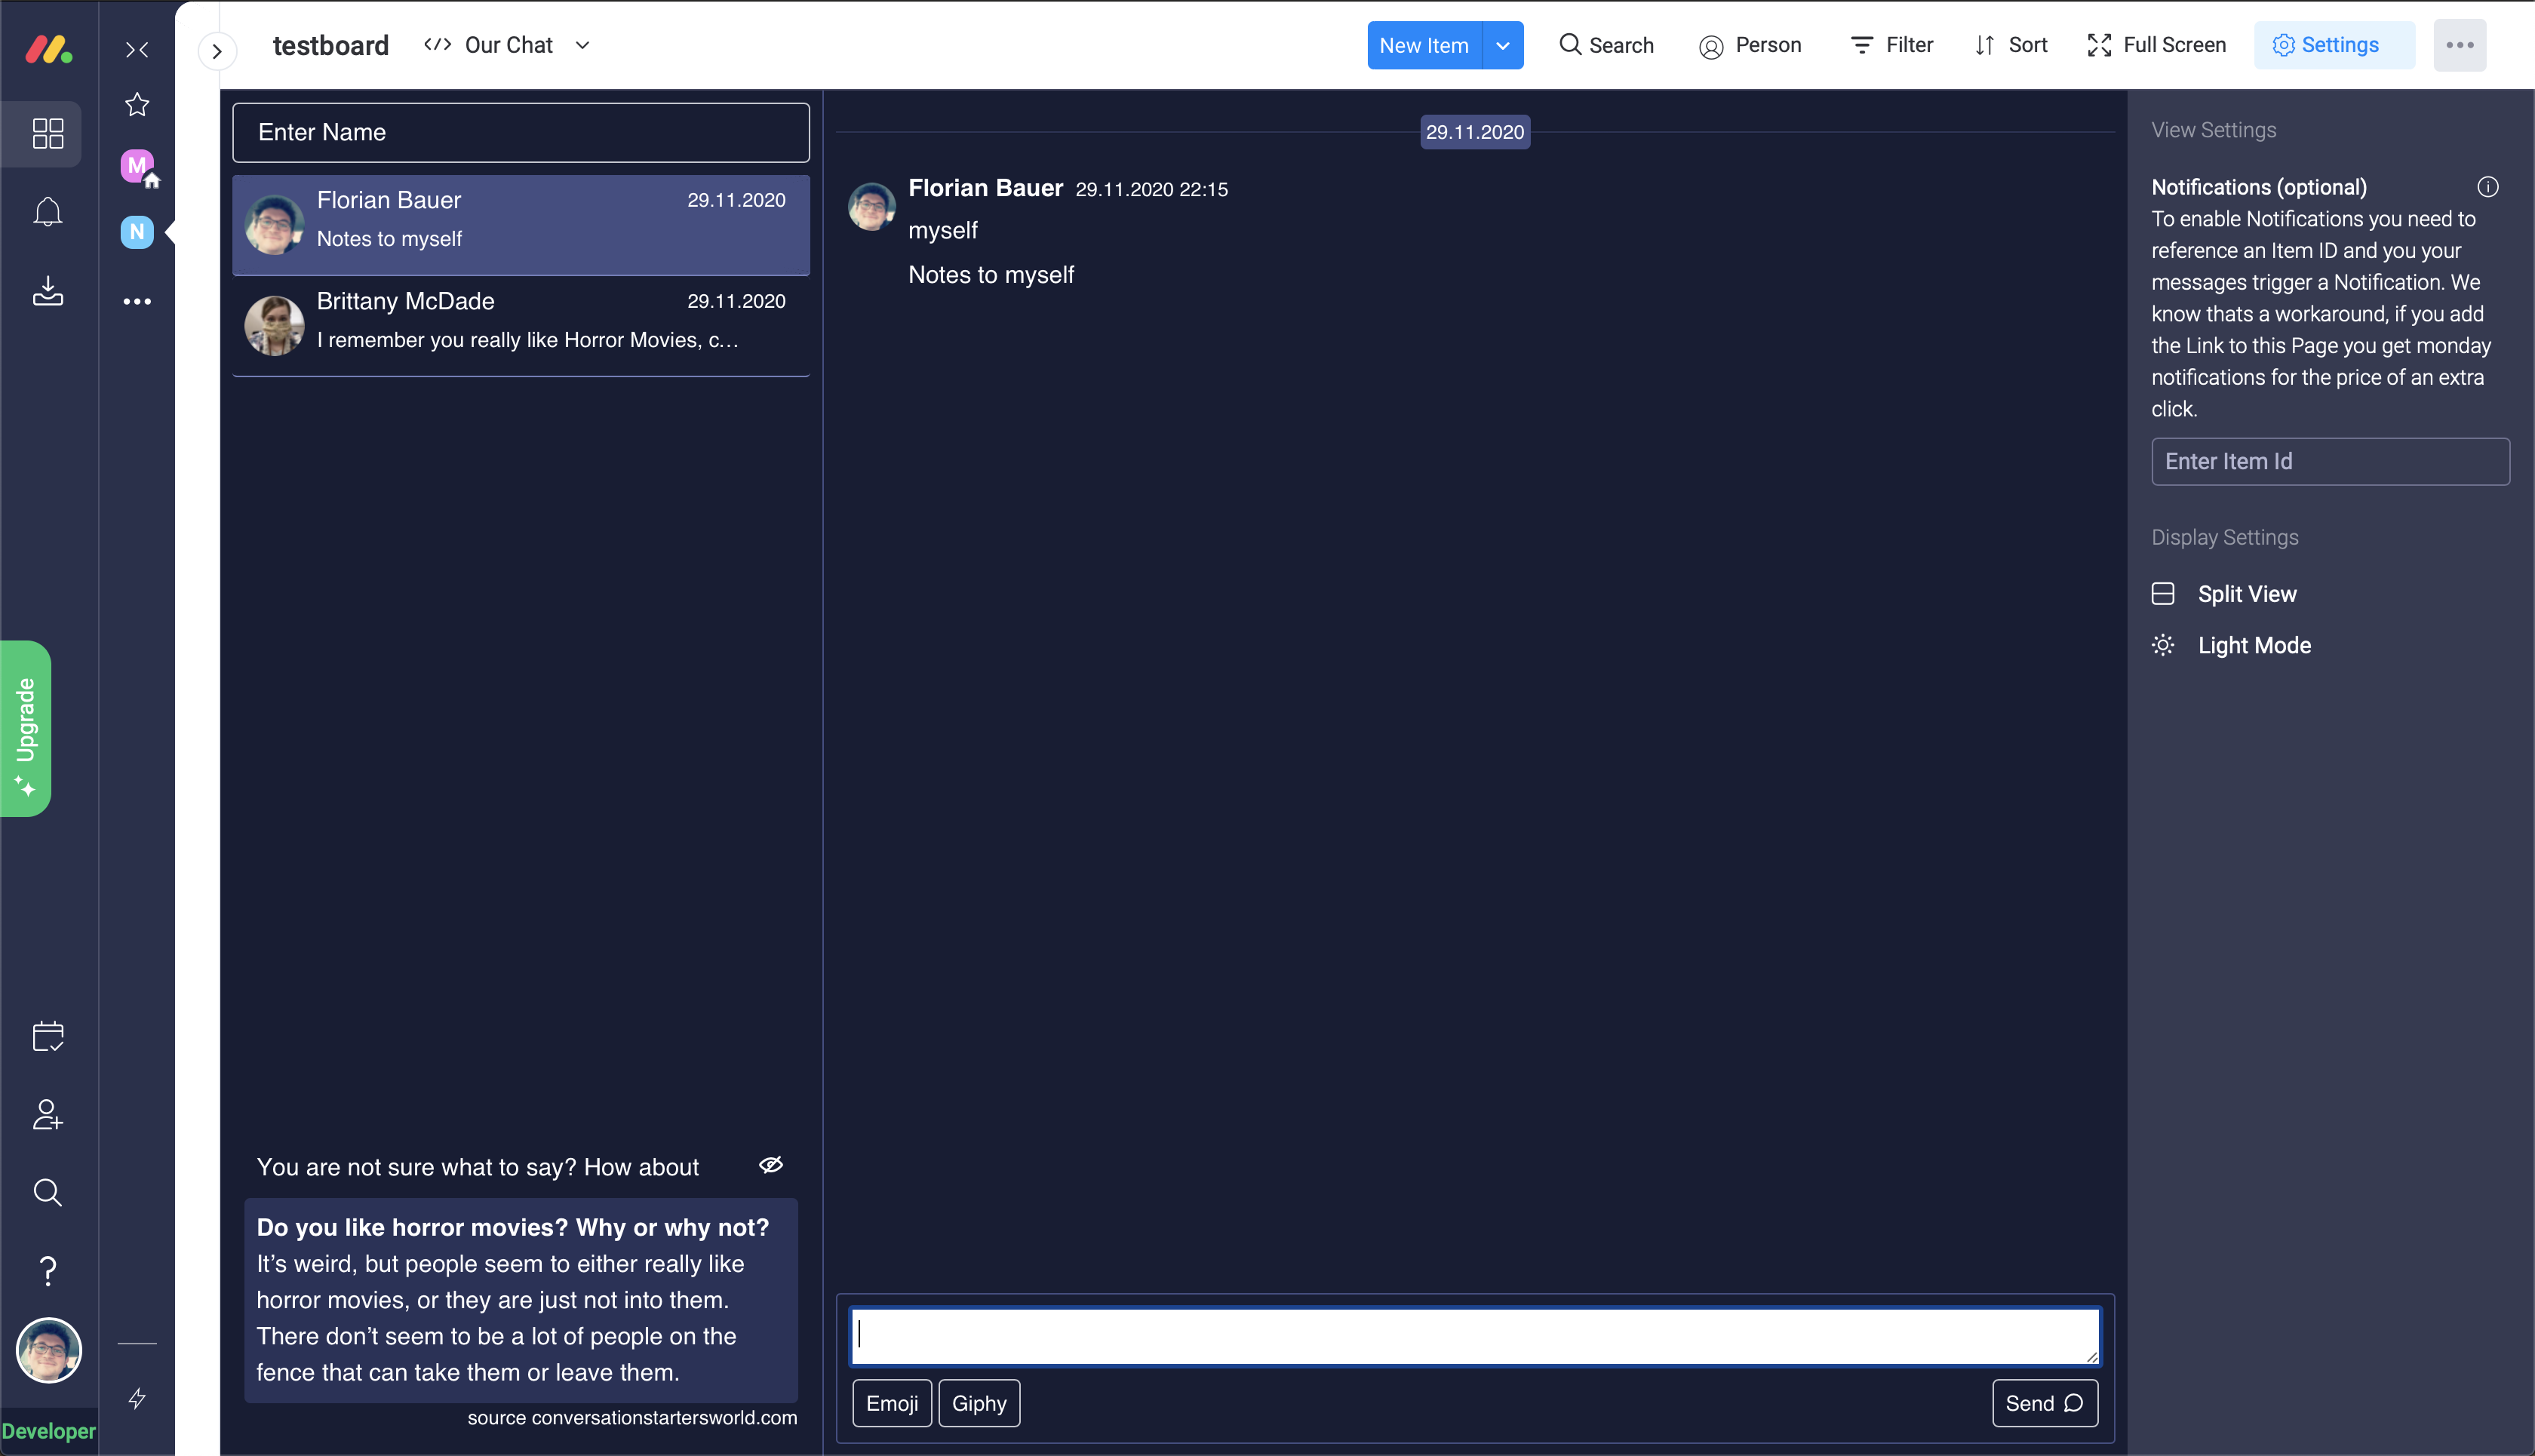2535x1456 pixels.
Task: Toggle Split View display setting
Action: click(x=2246, y=594)
